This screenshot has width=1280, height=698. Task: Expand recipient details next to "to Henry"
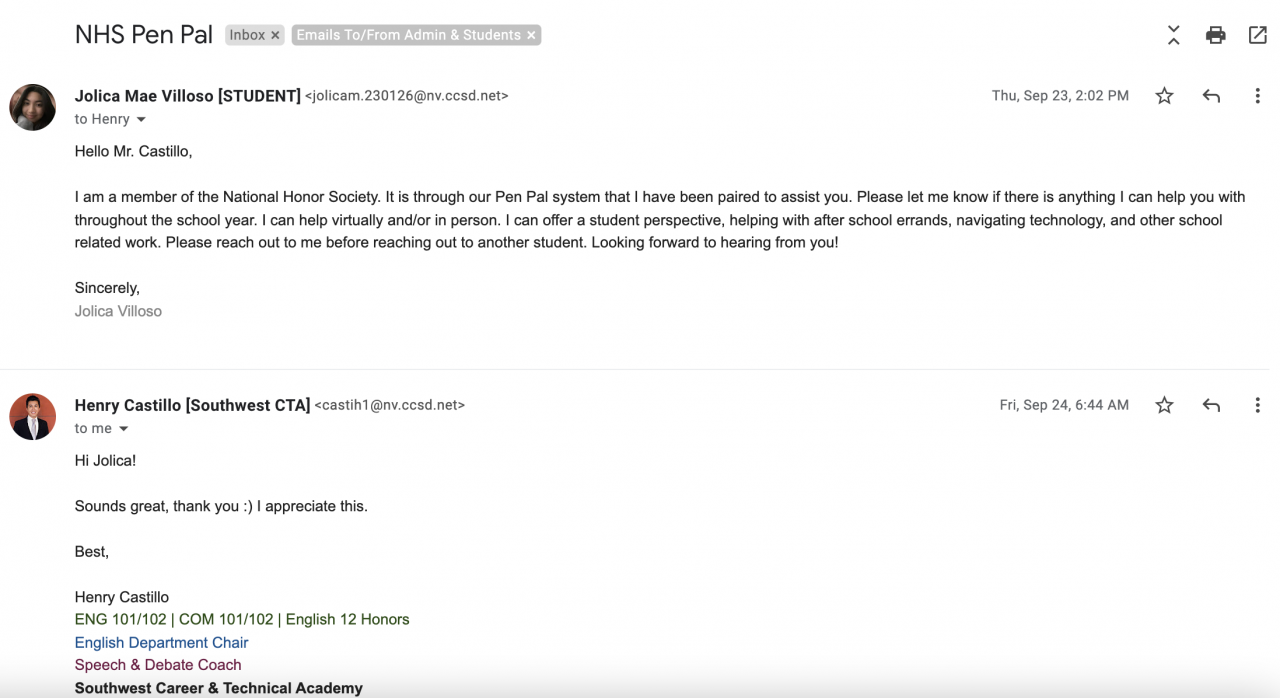pos(141,120)
